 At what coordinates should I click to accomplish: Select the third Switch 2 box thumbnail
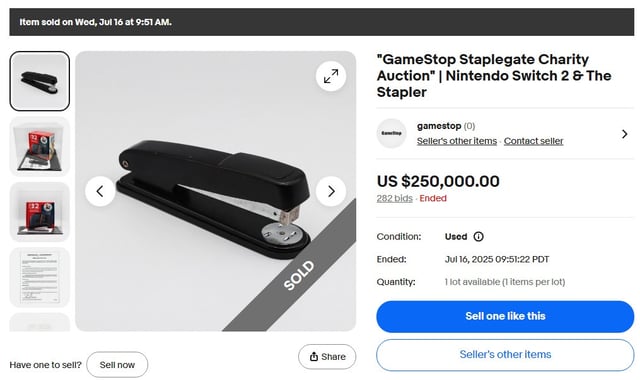[40, 212]
